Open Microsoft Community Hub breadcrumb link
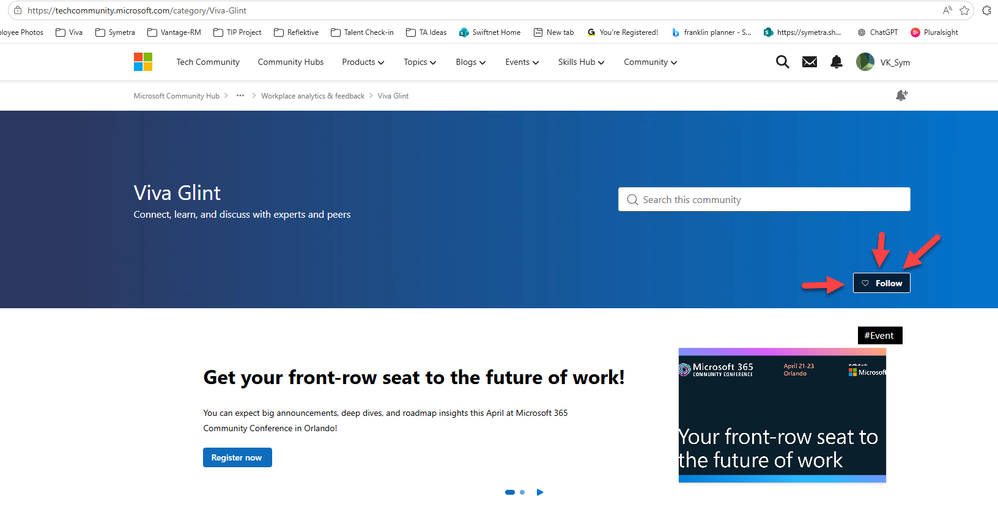 176,96
